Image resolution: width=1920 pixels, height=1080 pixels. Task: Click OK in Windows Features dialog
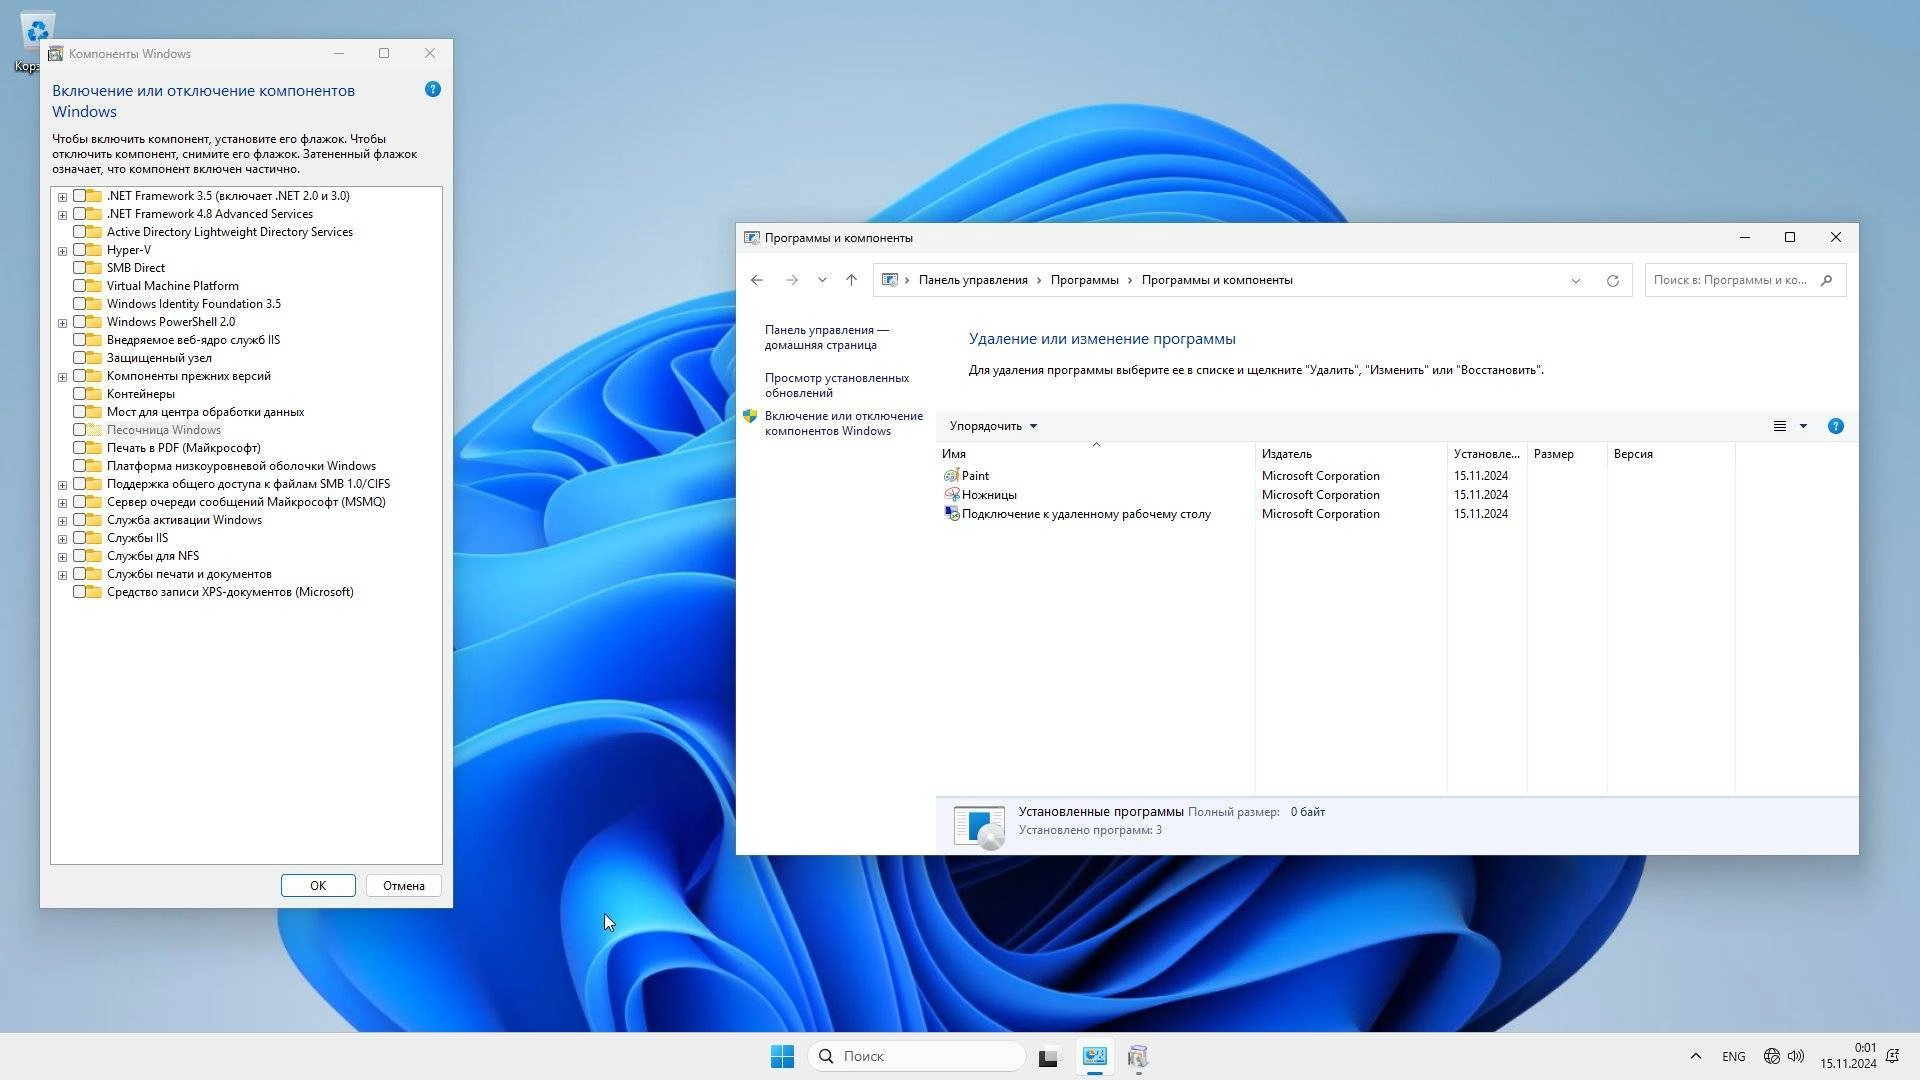click(x=318, y=886)
